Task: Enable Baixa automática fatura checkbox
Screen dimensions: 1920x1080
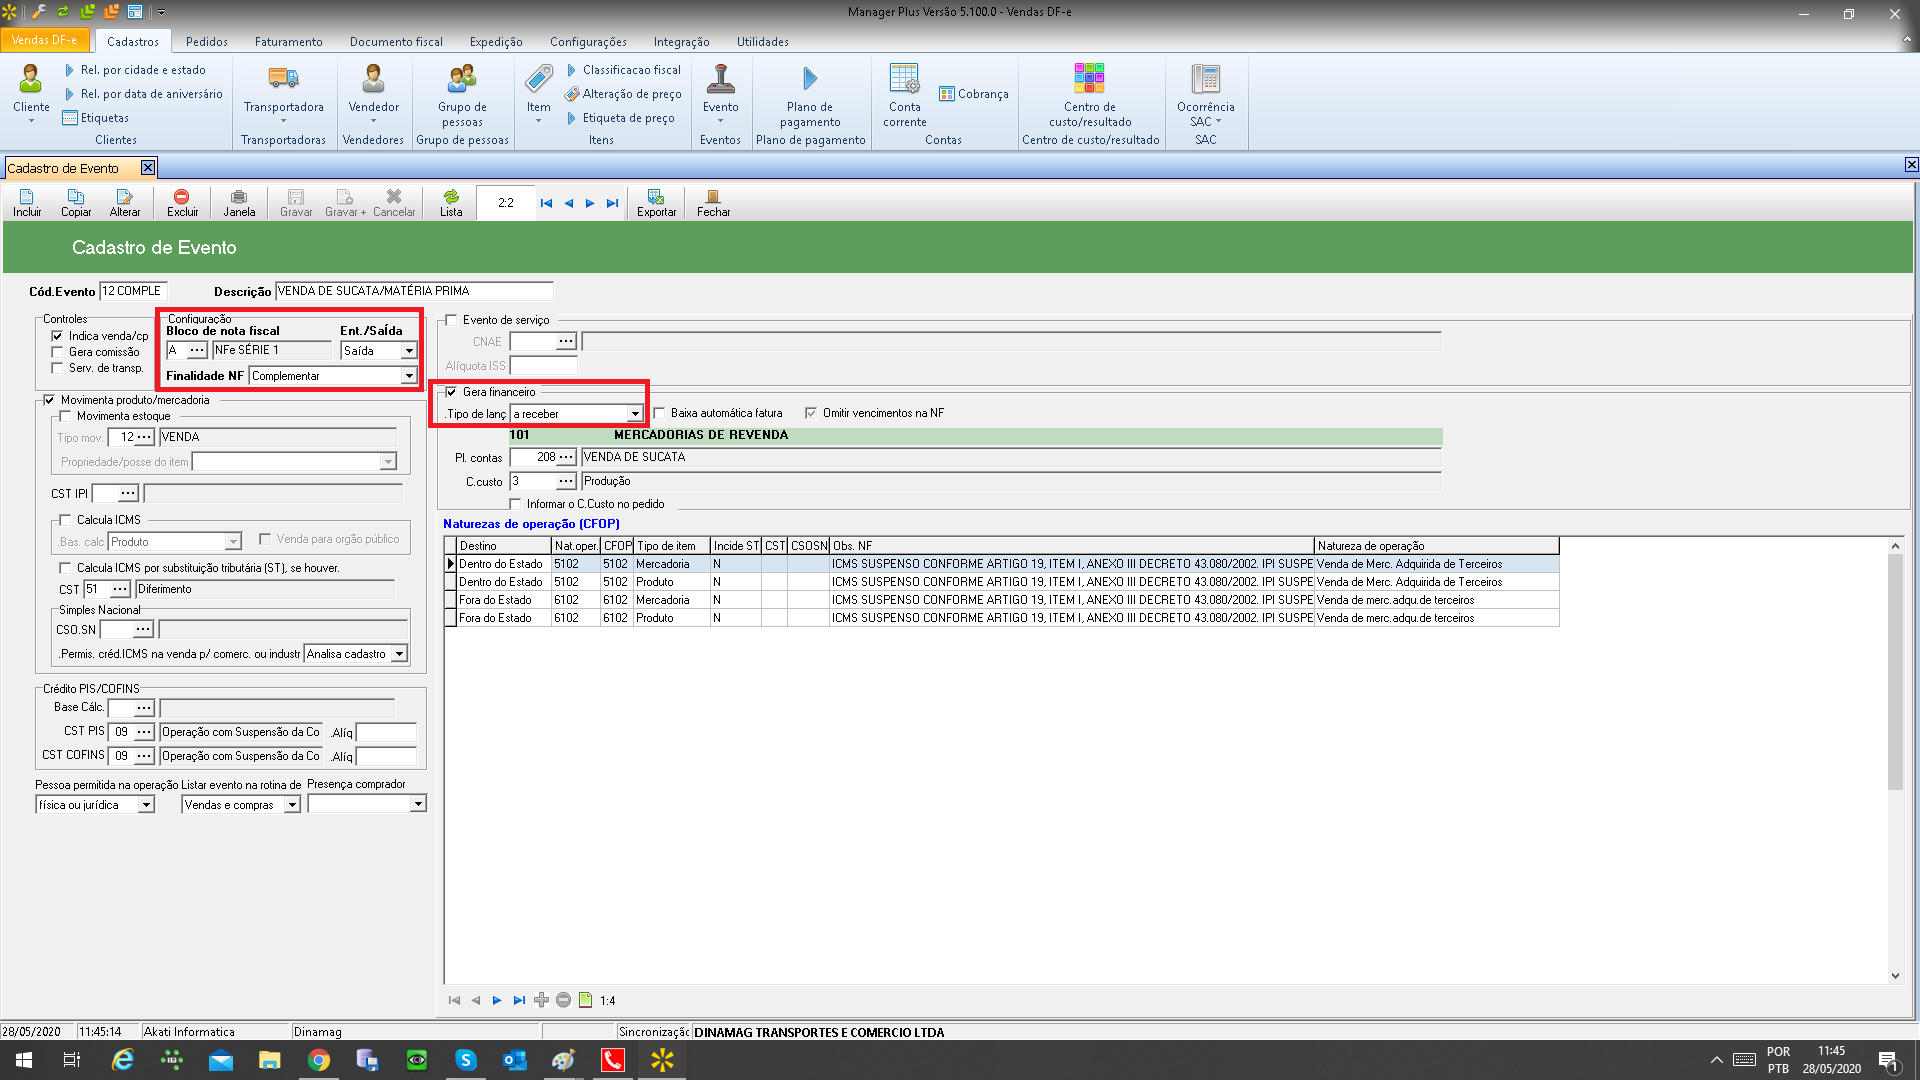Action: tap(660, 413)
